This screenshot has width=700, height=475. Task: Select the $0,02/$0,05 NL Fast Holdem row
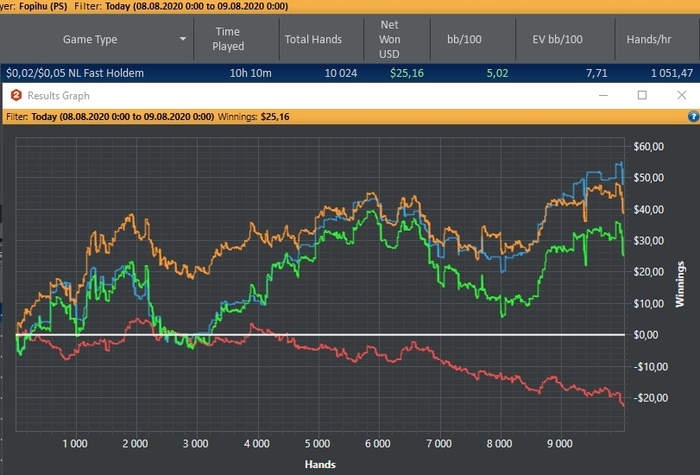click(350, 73)
